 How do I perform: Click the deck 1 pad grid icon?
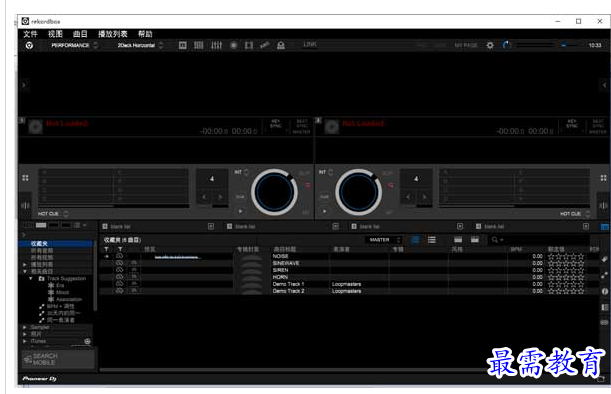[x=25, y=178]
